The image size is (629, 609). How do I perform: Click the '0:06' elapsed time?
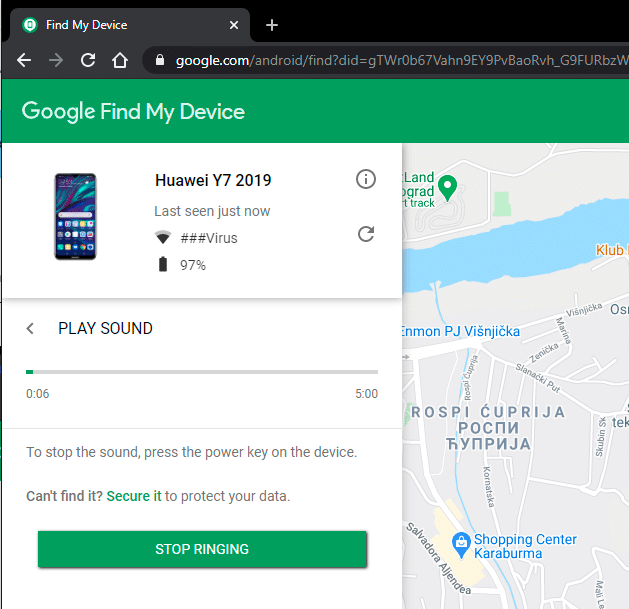(37, 394)
